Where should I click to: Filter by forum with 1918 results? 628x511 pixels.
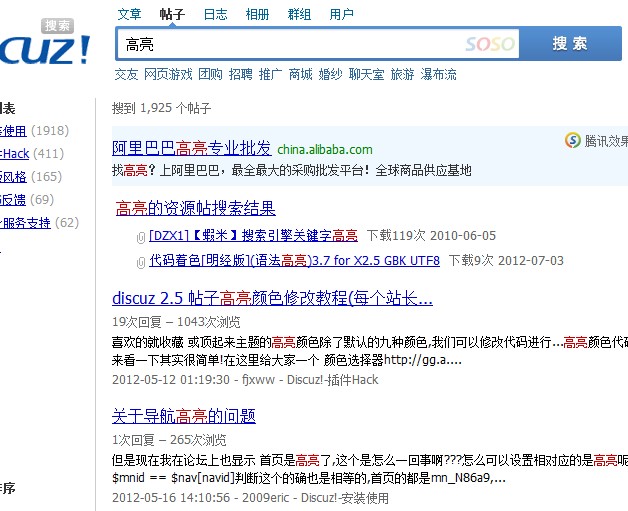click(13, 131)
